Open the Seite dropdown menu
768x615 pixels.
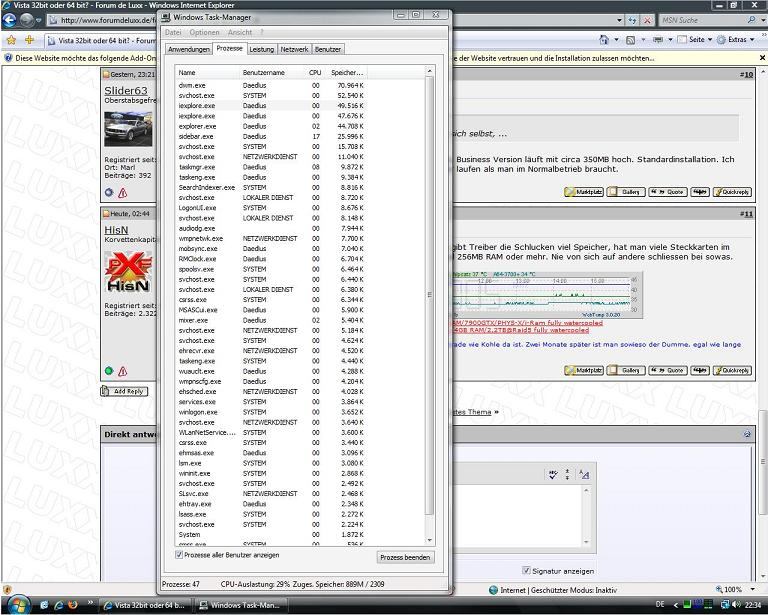click(695, 40)
